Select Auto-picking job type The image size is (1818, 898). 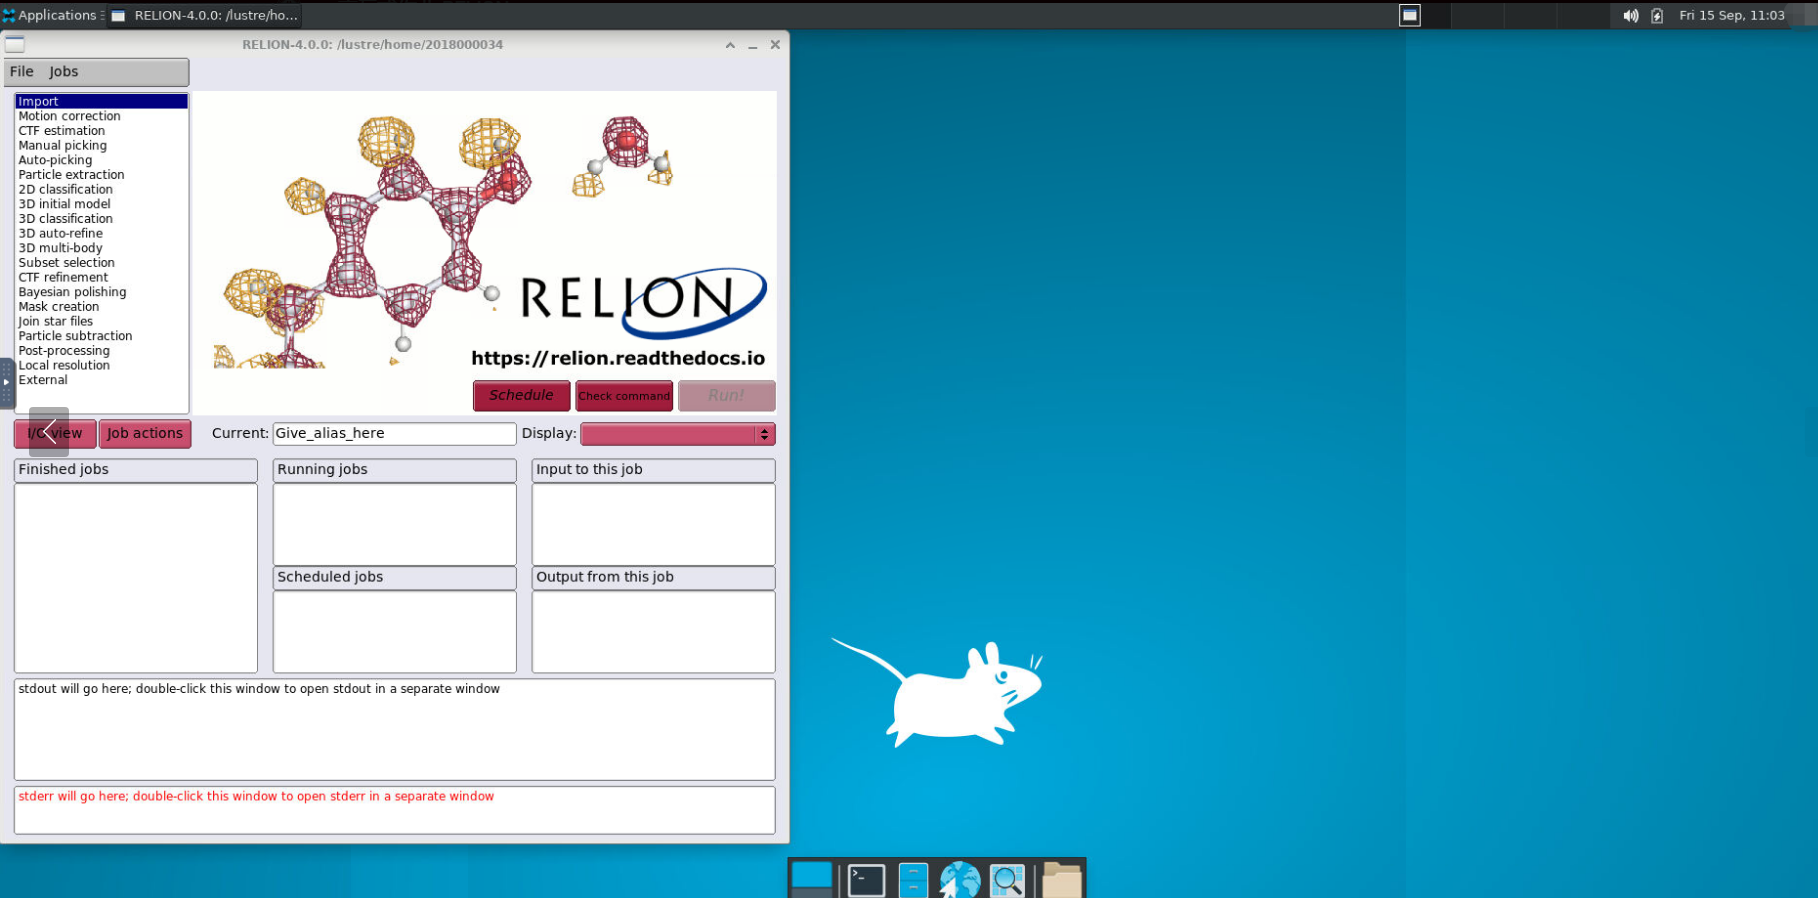[x=101, y=160]
